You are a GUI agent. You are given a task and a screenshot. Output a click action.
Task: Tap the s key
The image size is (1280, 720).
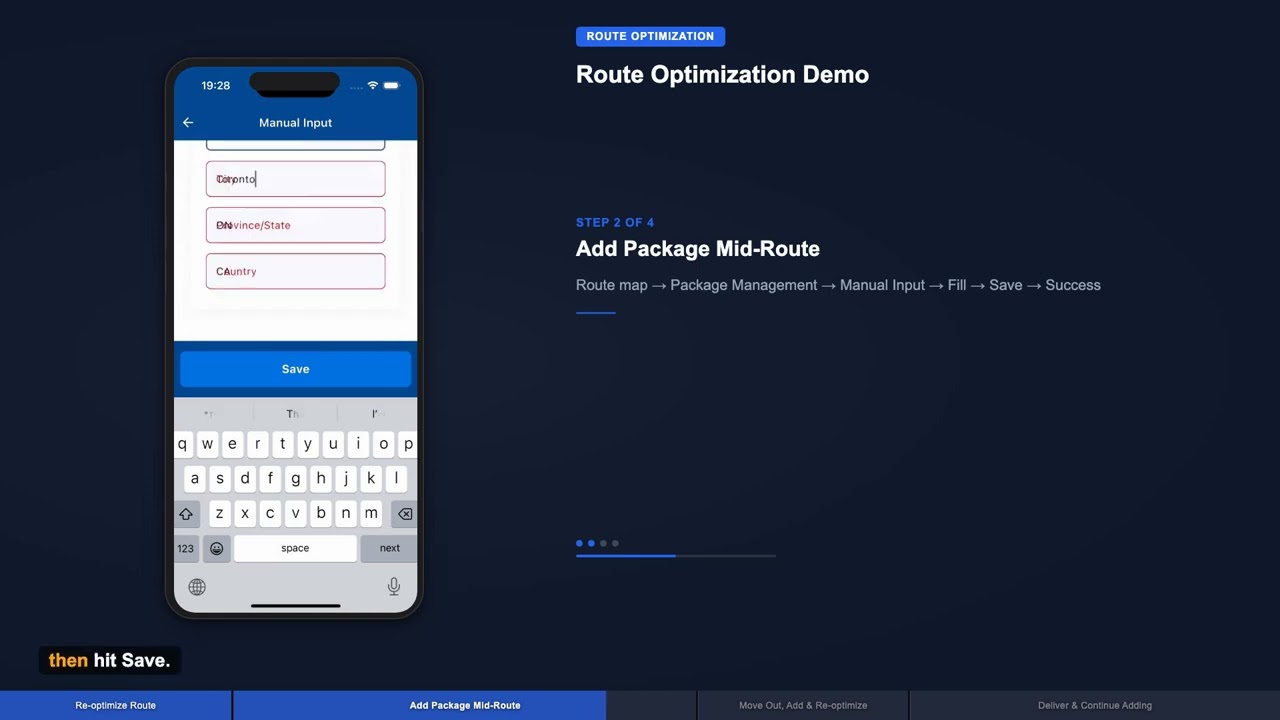pyautogui.click(x=220, y=478)
